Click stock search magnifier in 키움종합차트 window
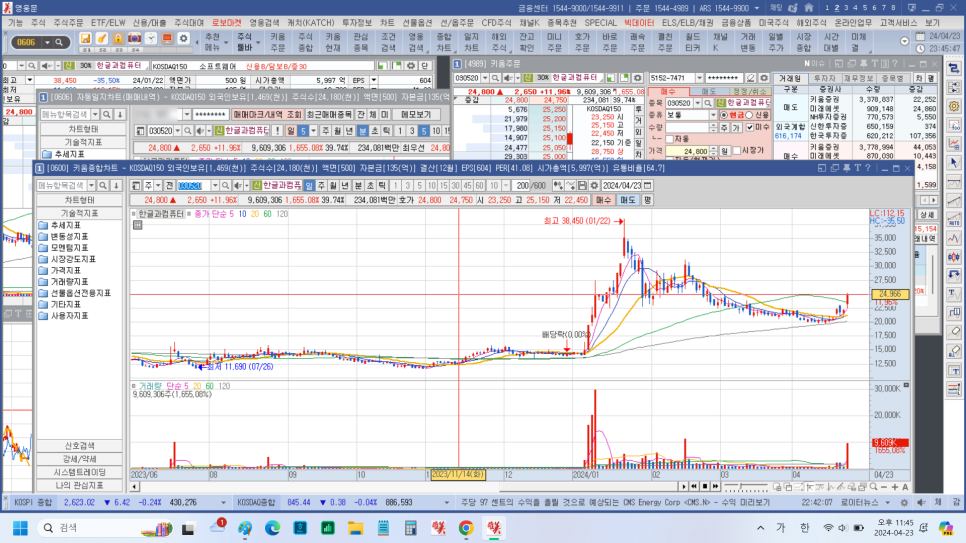The width and height of the screenshot is (966, 543). (x=225, y=186)
